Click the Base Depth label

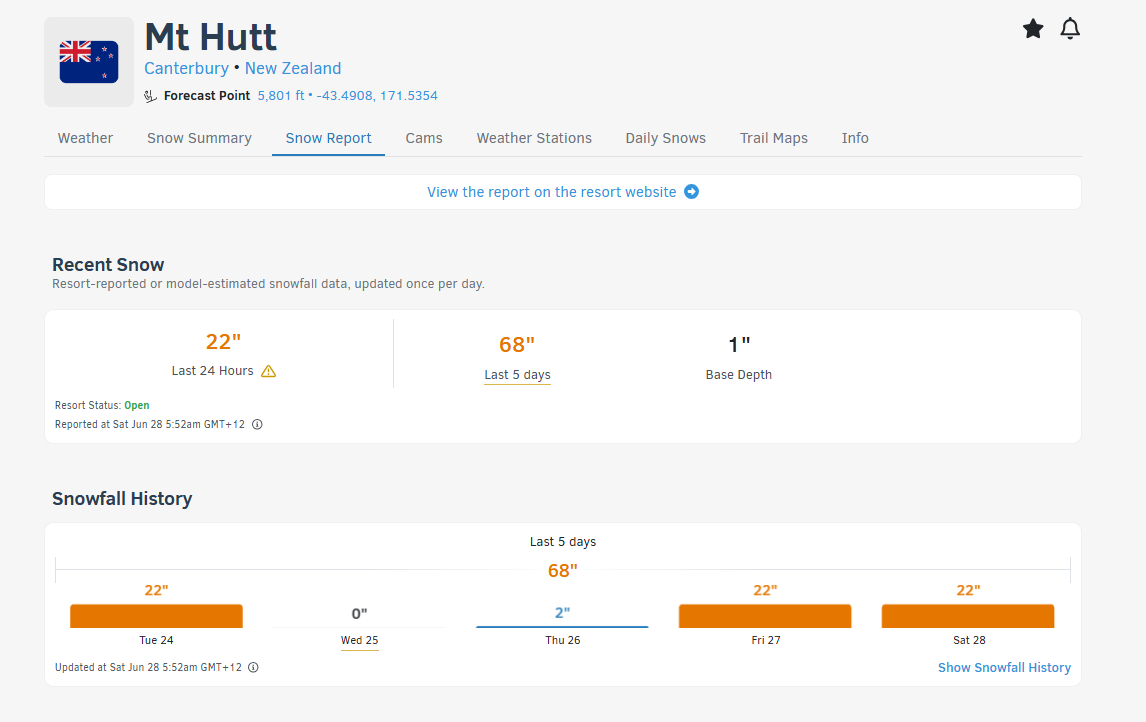739,375
